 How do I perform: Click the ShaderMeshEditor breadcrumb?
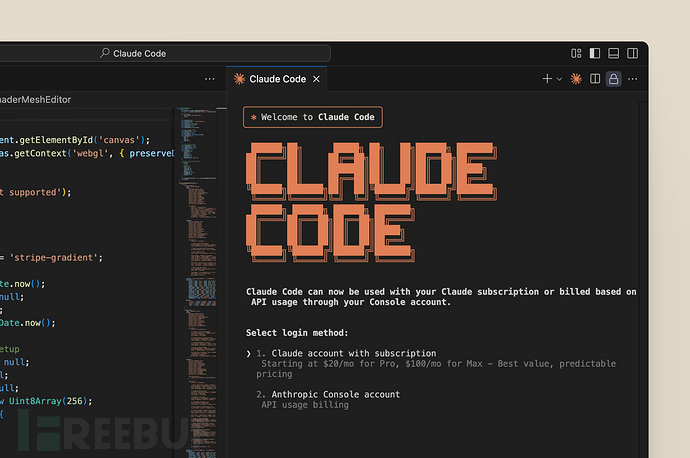(x=35, y=100)
